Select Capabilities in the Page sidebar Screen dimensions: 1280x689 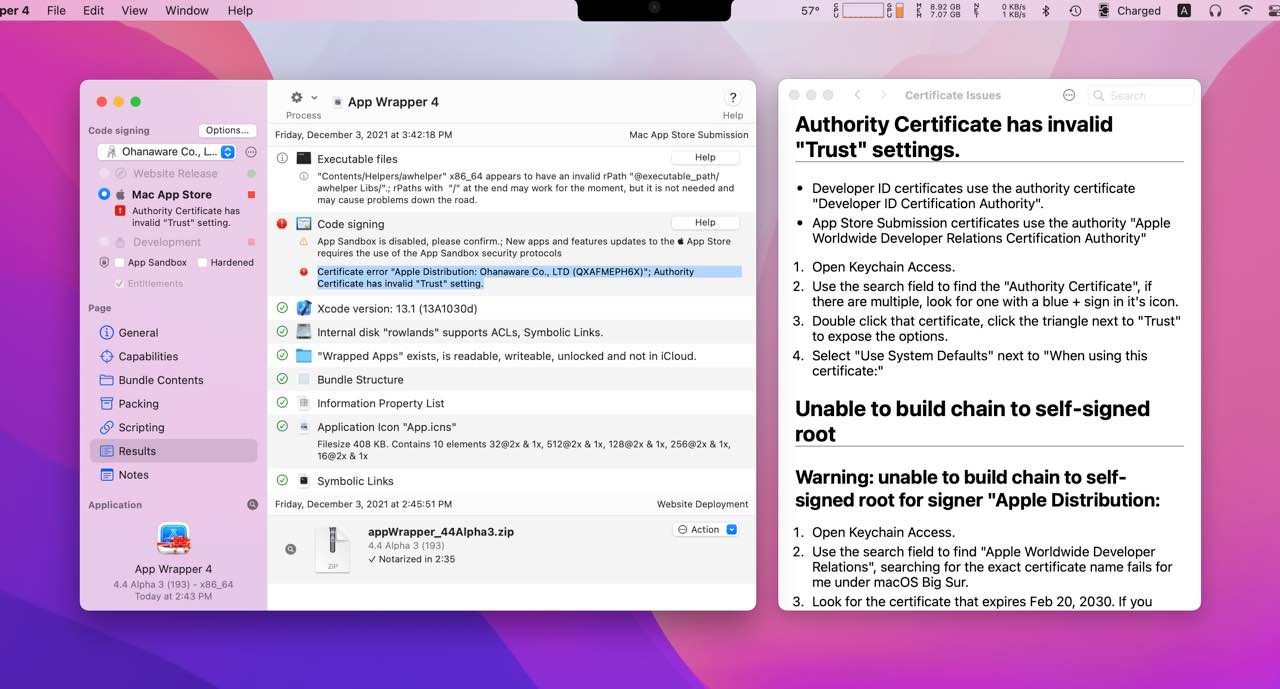coord(148,357)
